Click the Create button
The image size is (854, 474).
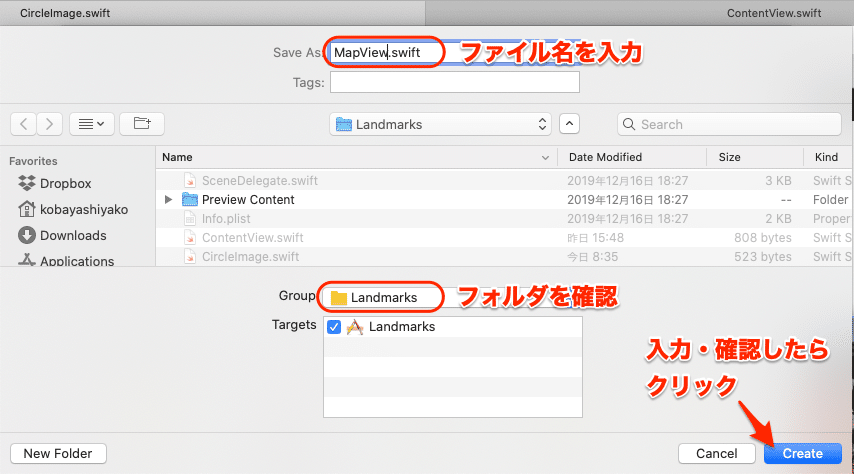pyautogui.click(x=802, y=453)
